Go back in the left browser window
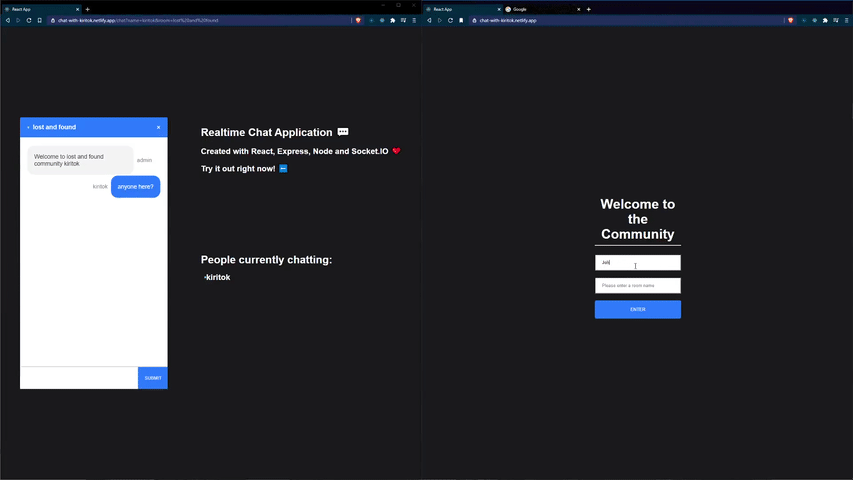853x480 pixels. click(8, 20)
